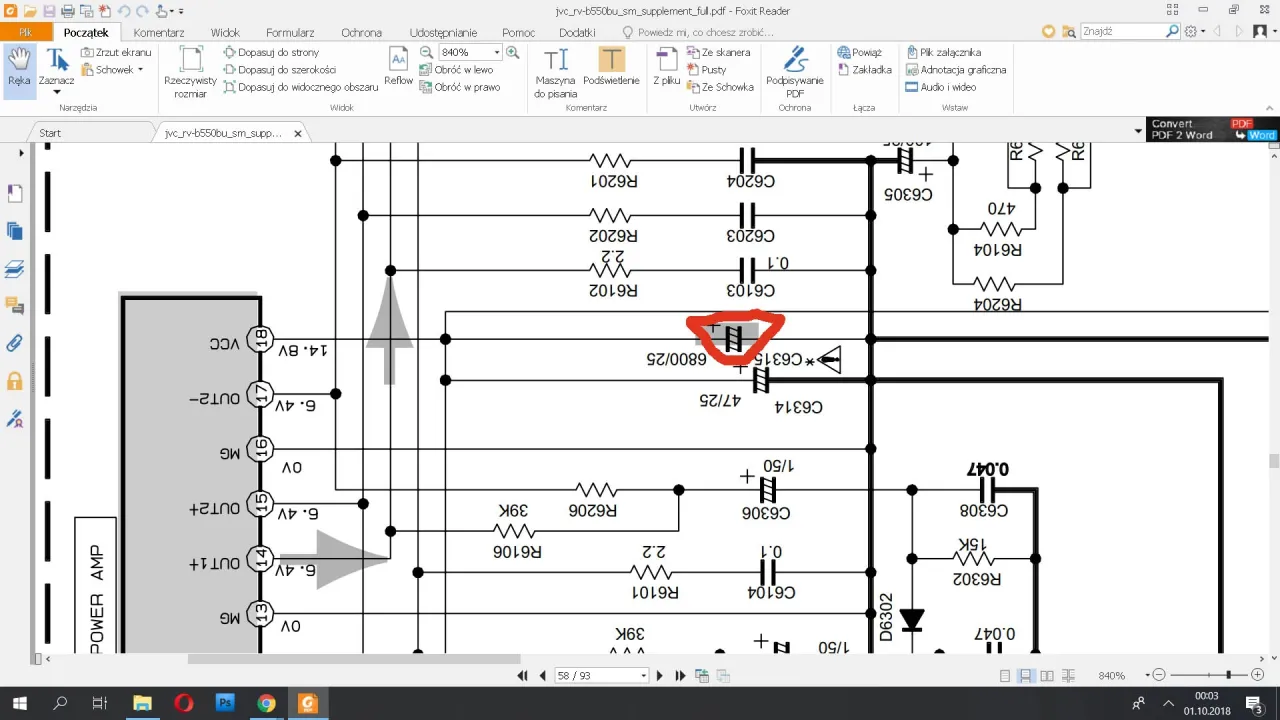Rotate view left with Obróć w lewo
The height and width of the screenshot is (720, 1280).
(x=457, y=70)
